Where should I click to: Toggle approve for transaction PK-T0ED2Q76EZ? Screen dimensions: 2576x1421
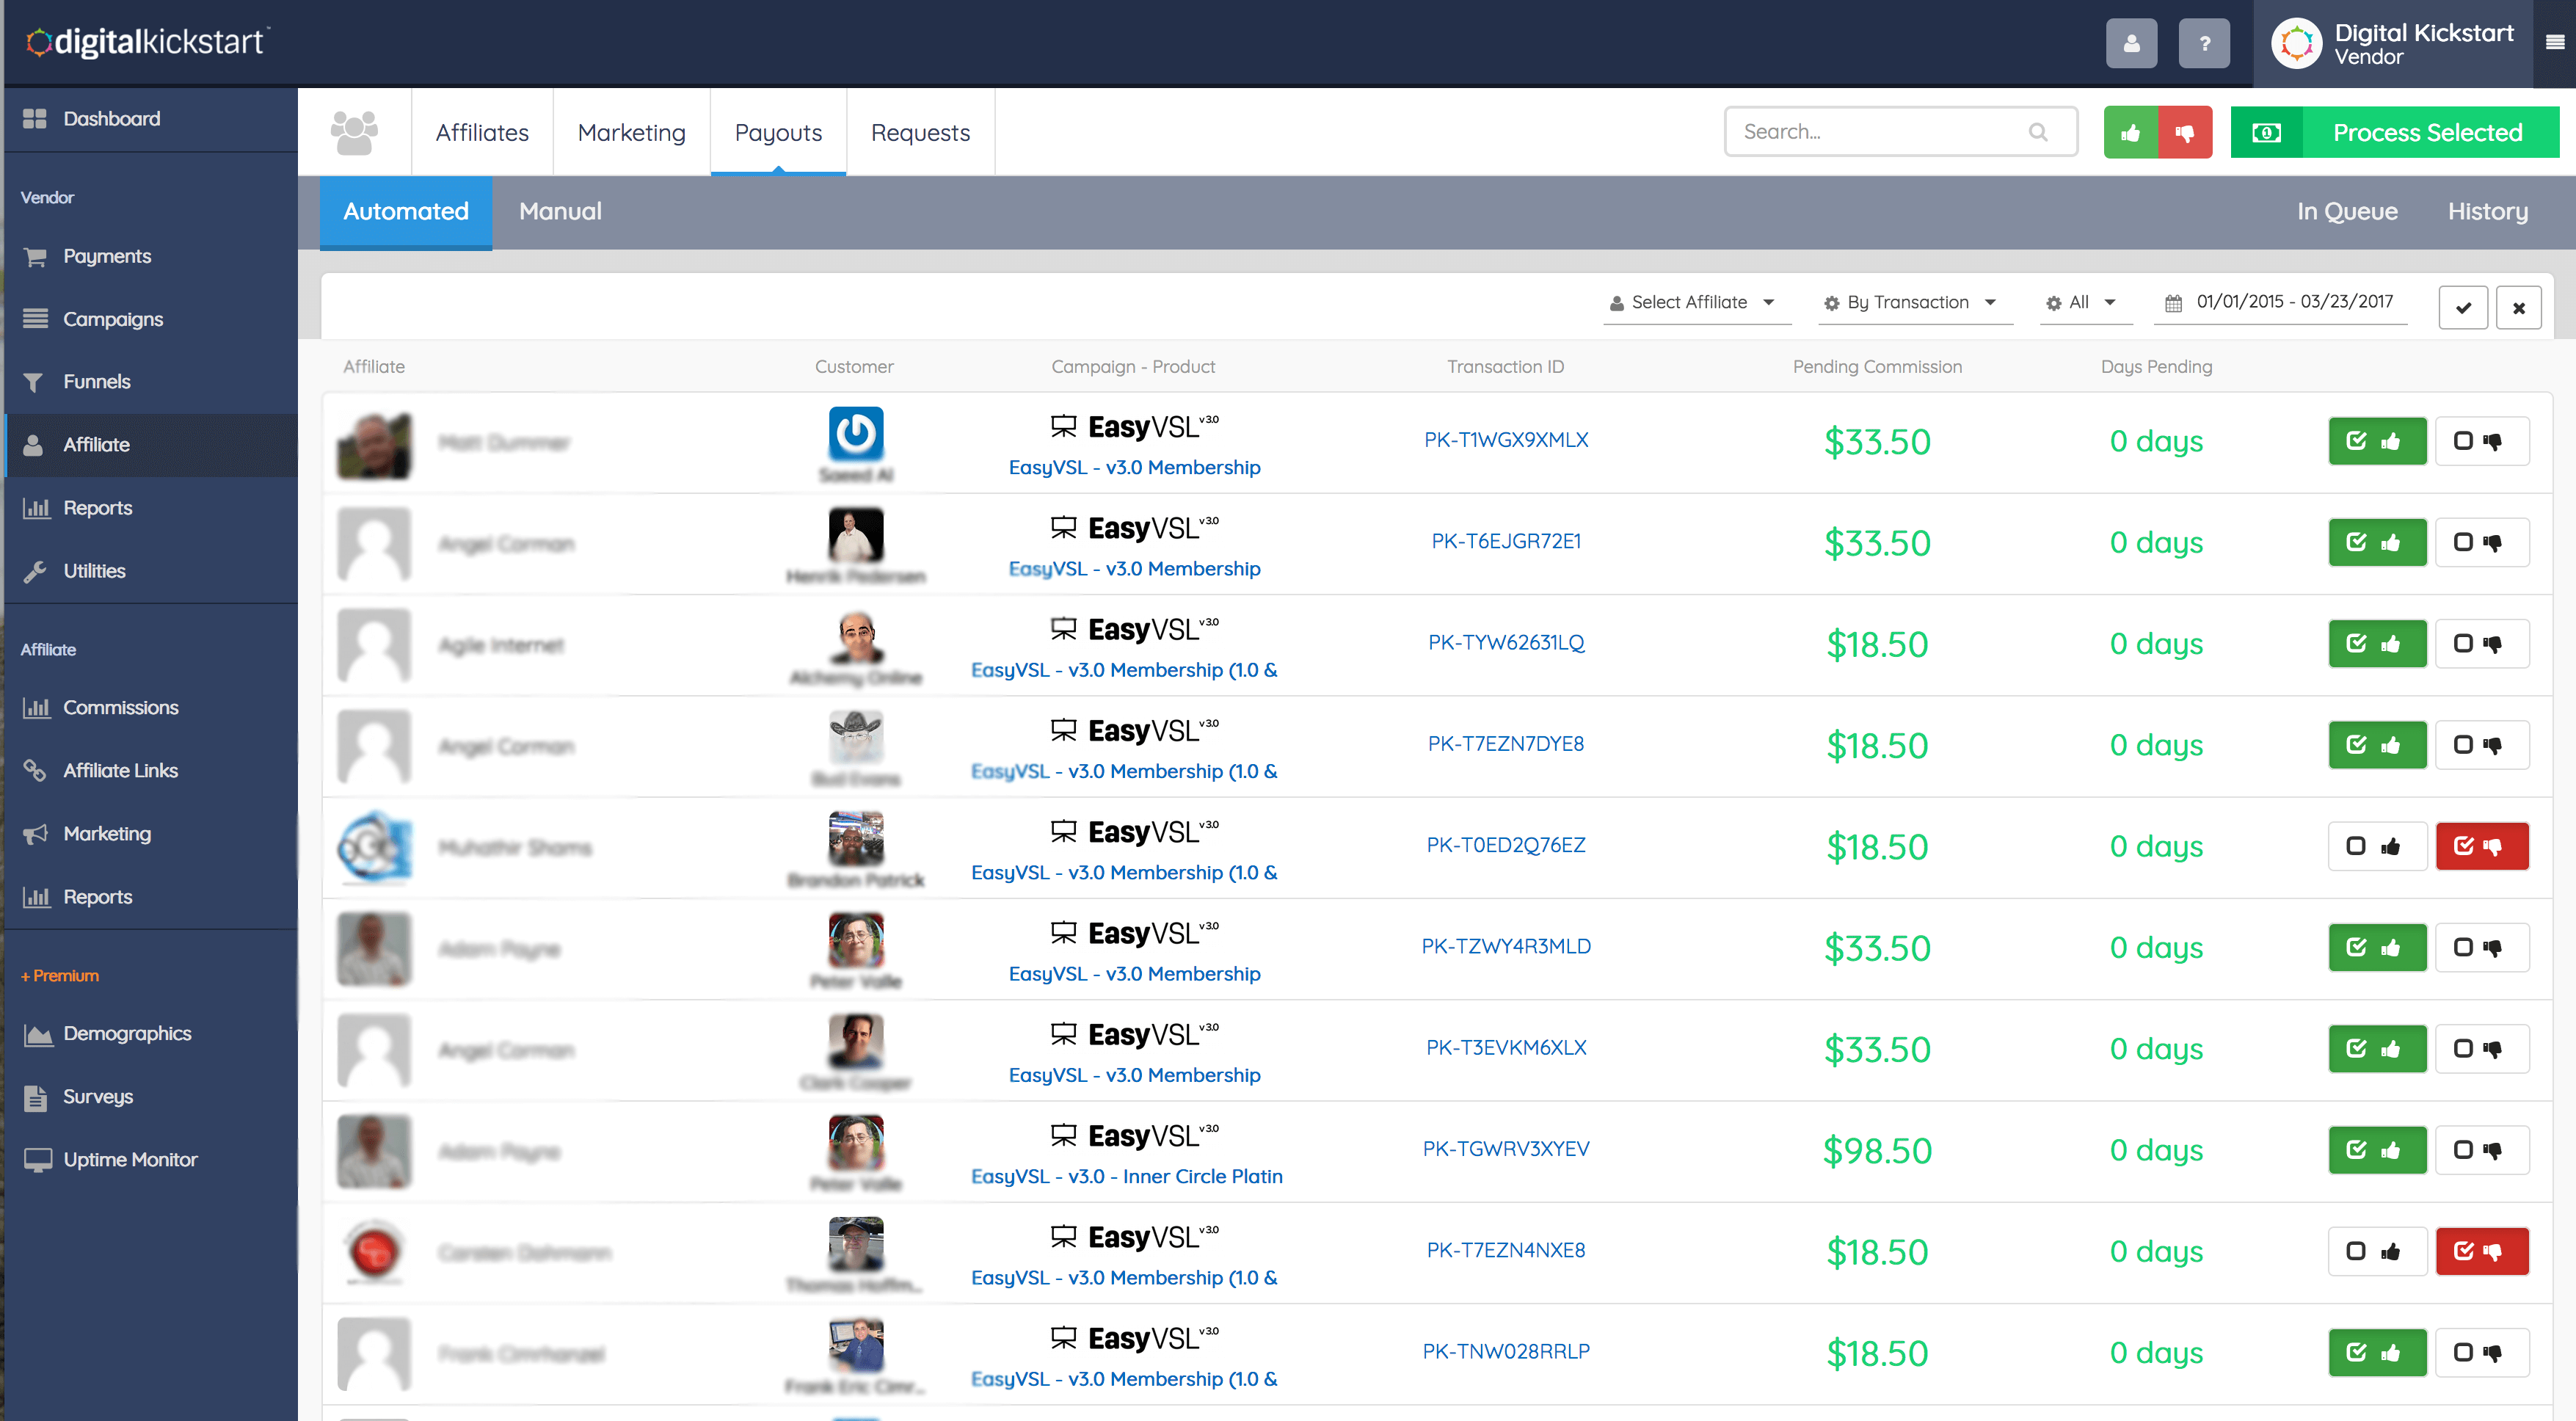point(2377,847)
